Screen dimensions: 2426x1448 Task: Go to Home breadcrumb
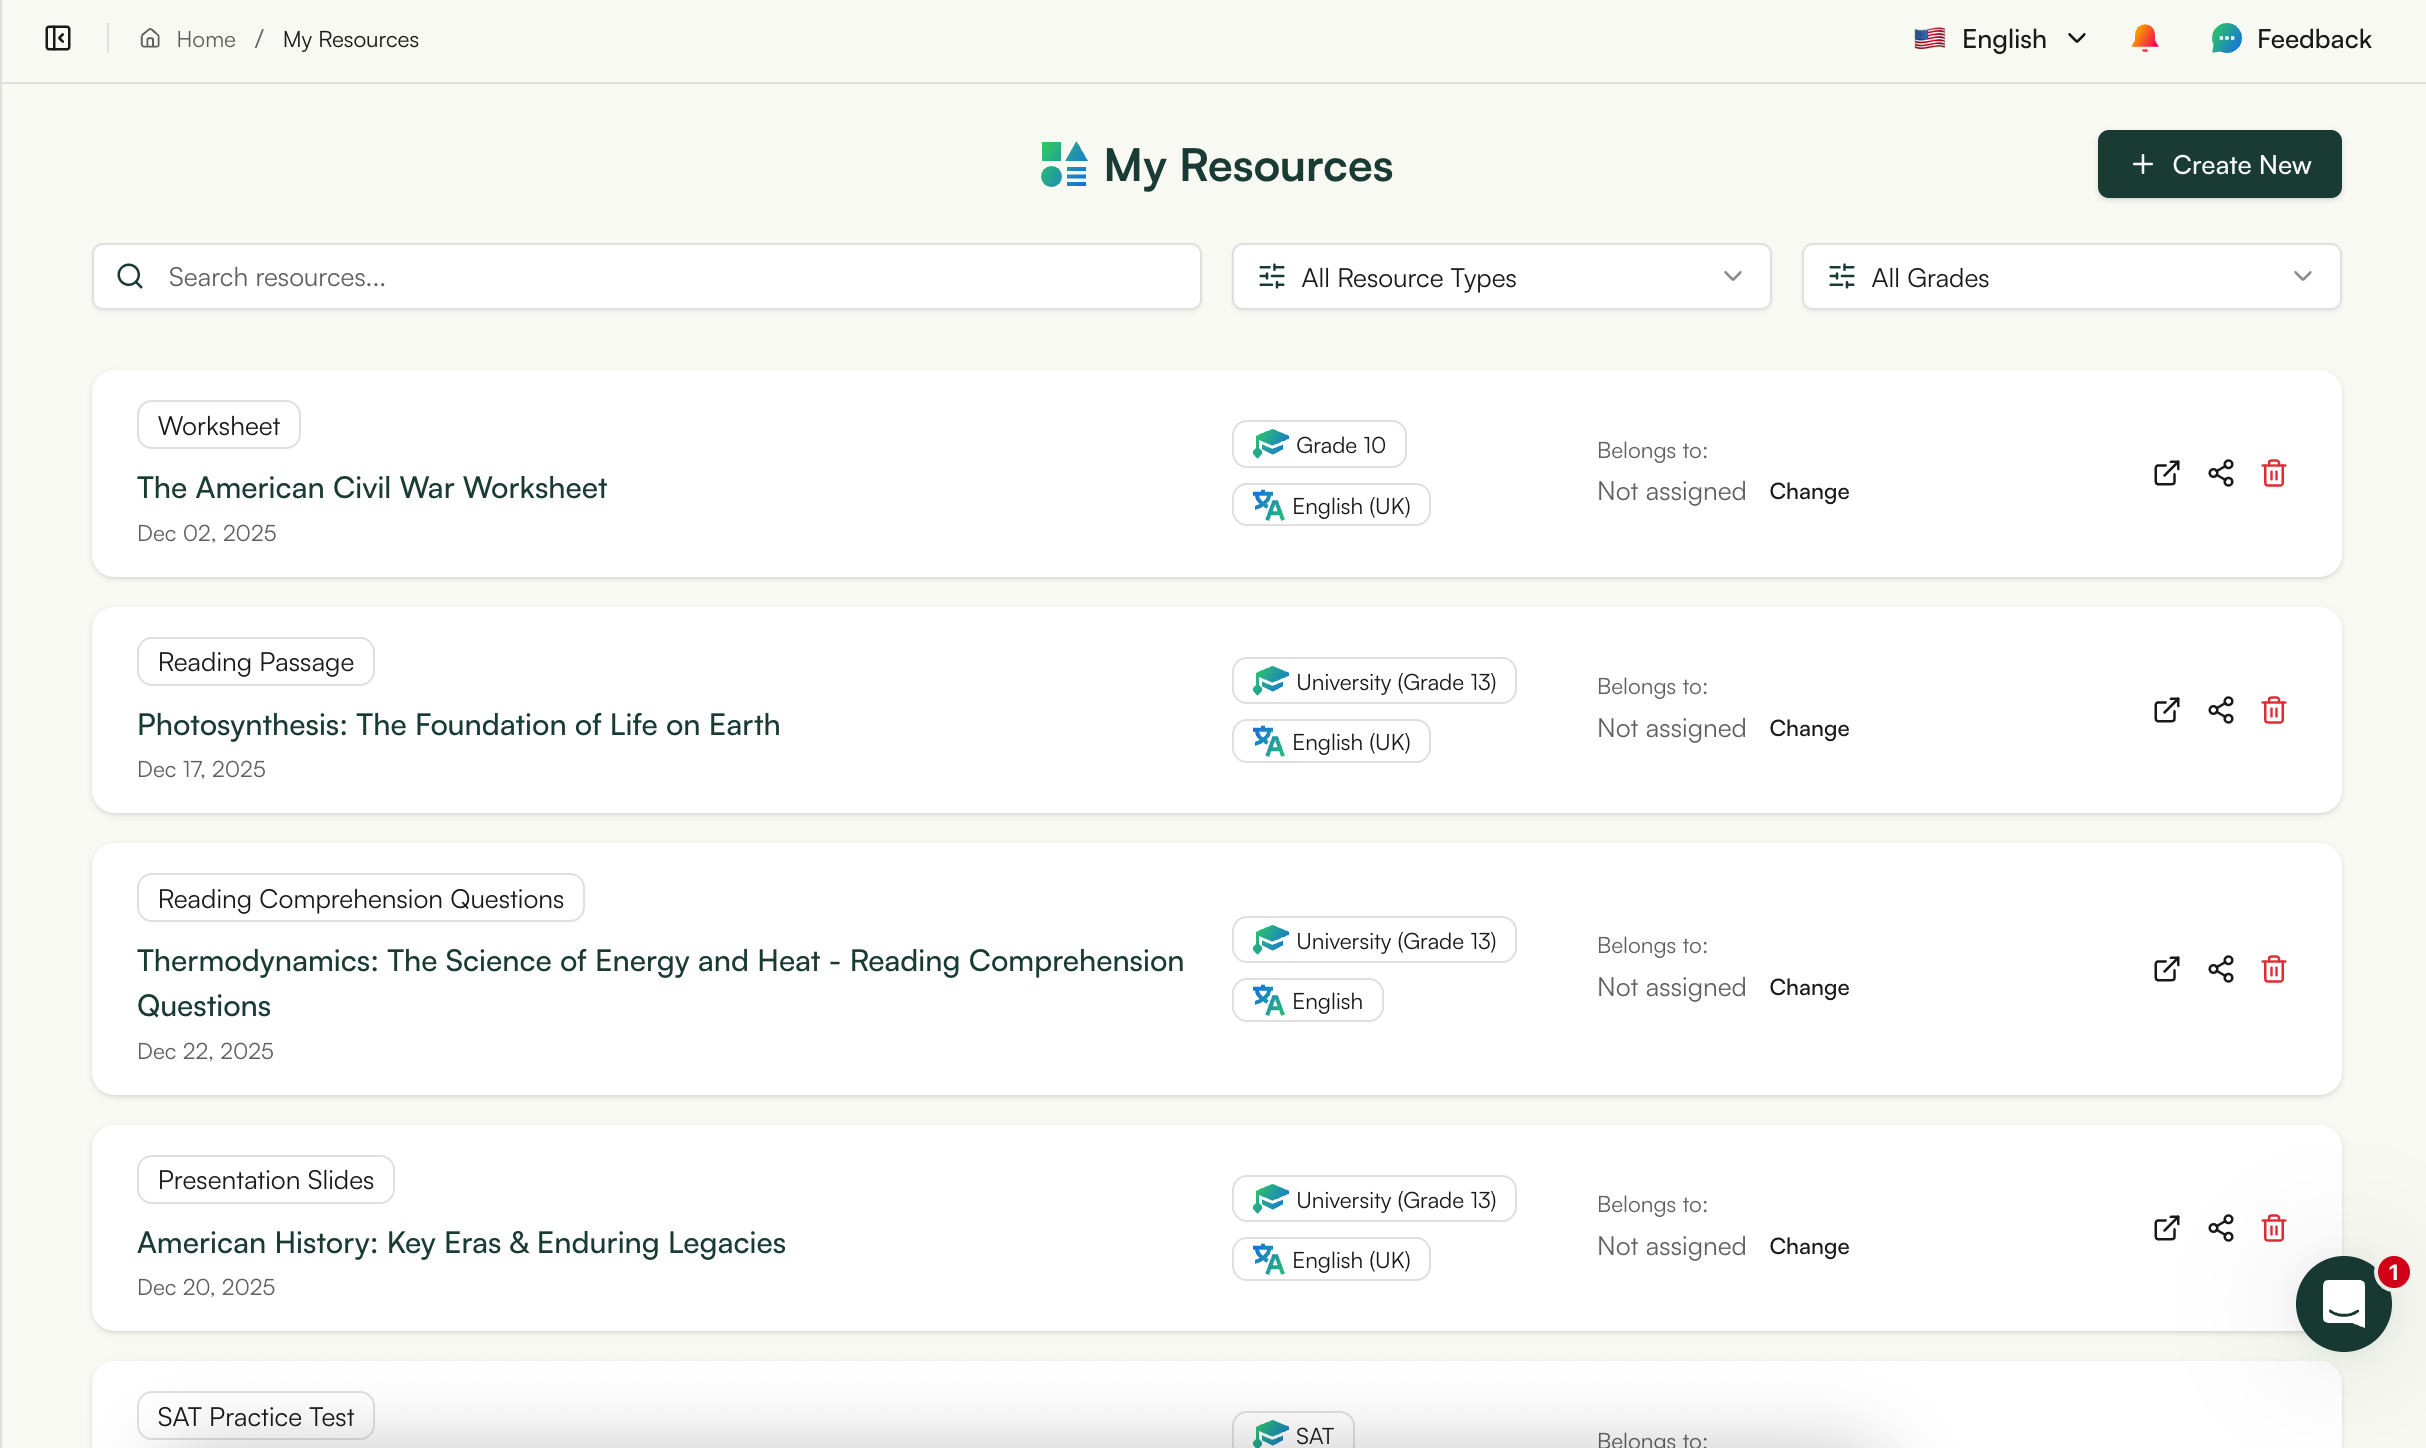pyautogui.click(x=205, y=39)
